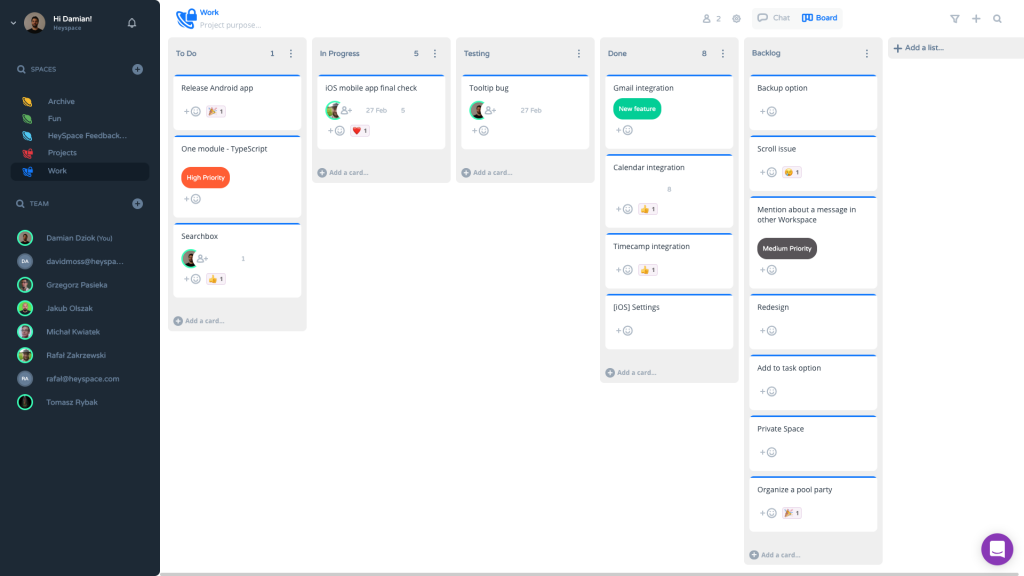1024x576 pixels.
Task: Open workspace settings gear near member count
Action: [x=736, y=18]
